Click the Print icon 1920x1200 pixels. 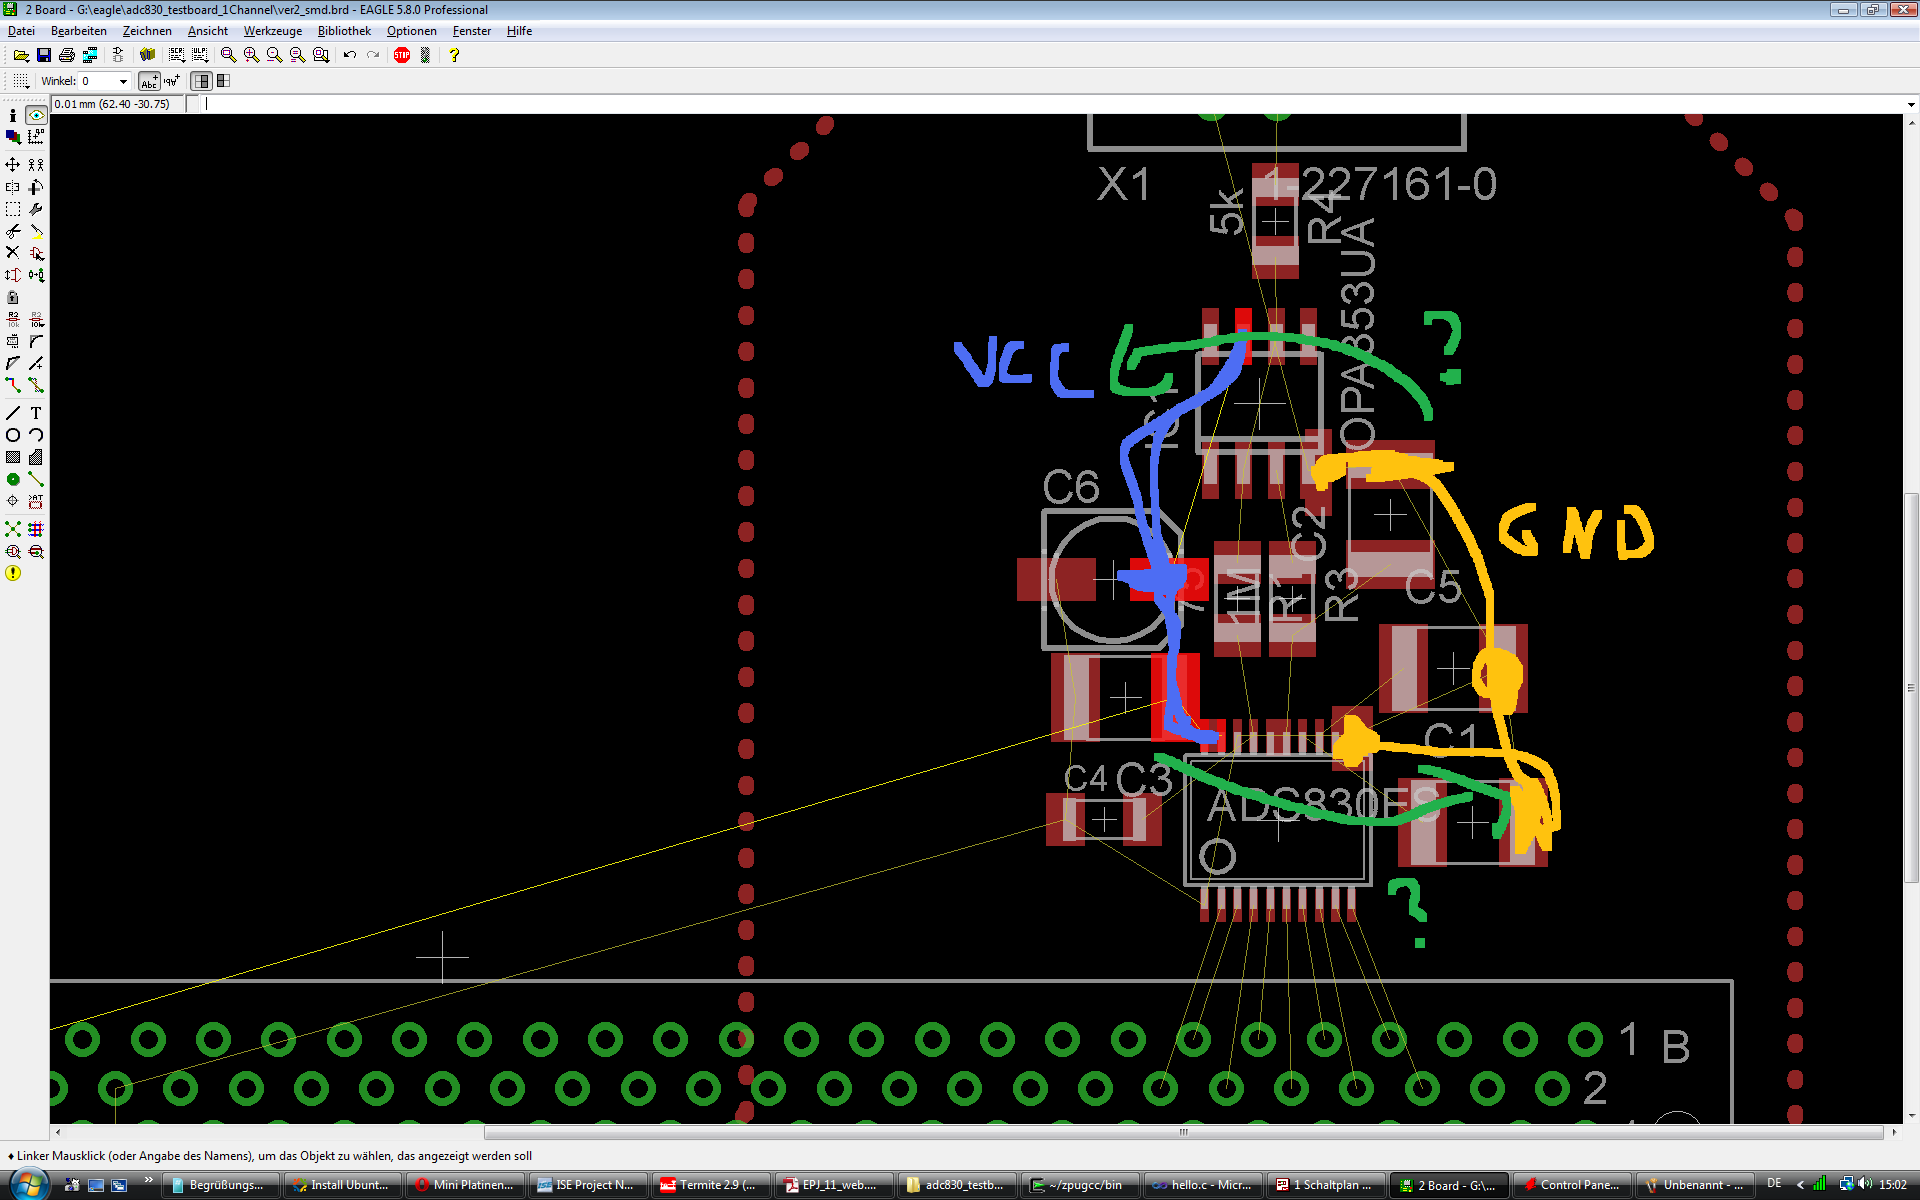pyautogui.click(x=67, y=55)
